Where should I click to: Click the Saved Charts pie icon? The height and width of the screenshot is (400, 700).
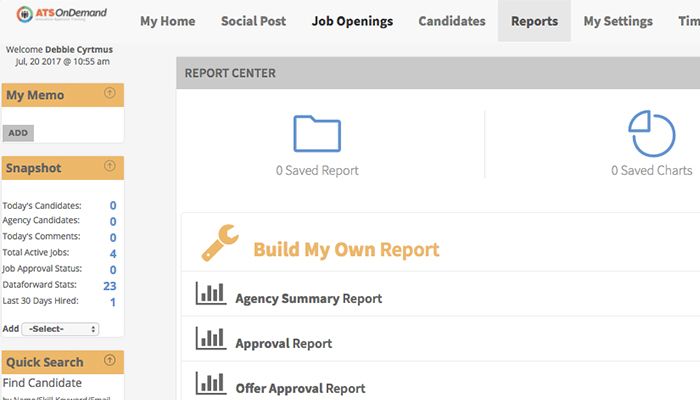click(x=651, y=134)
